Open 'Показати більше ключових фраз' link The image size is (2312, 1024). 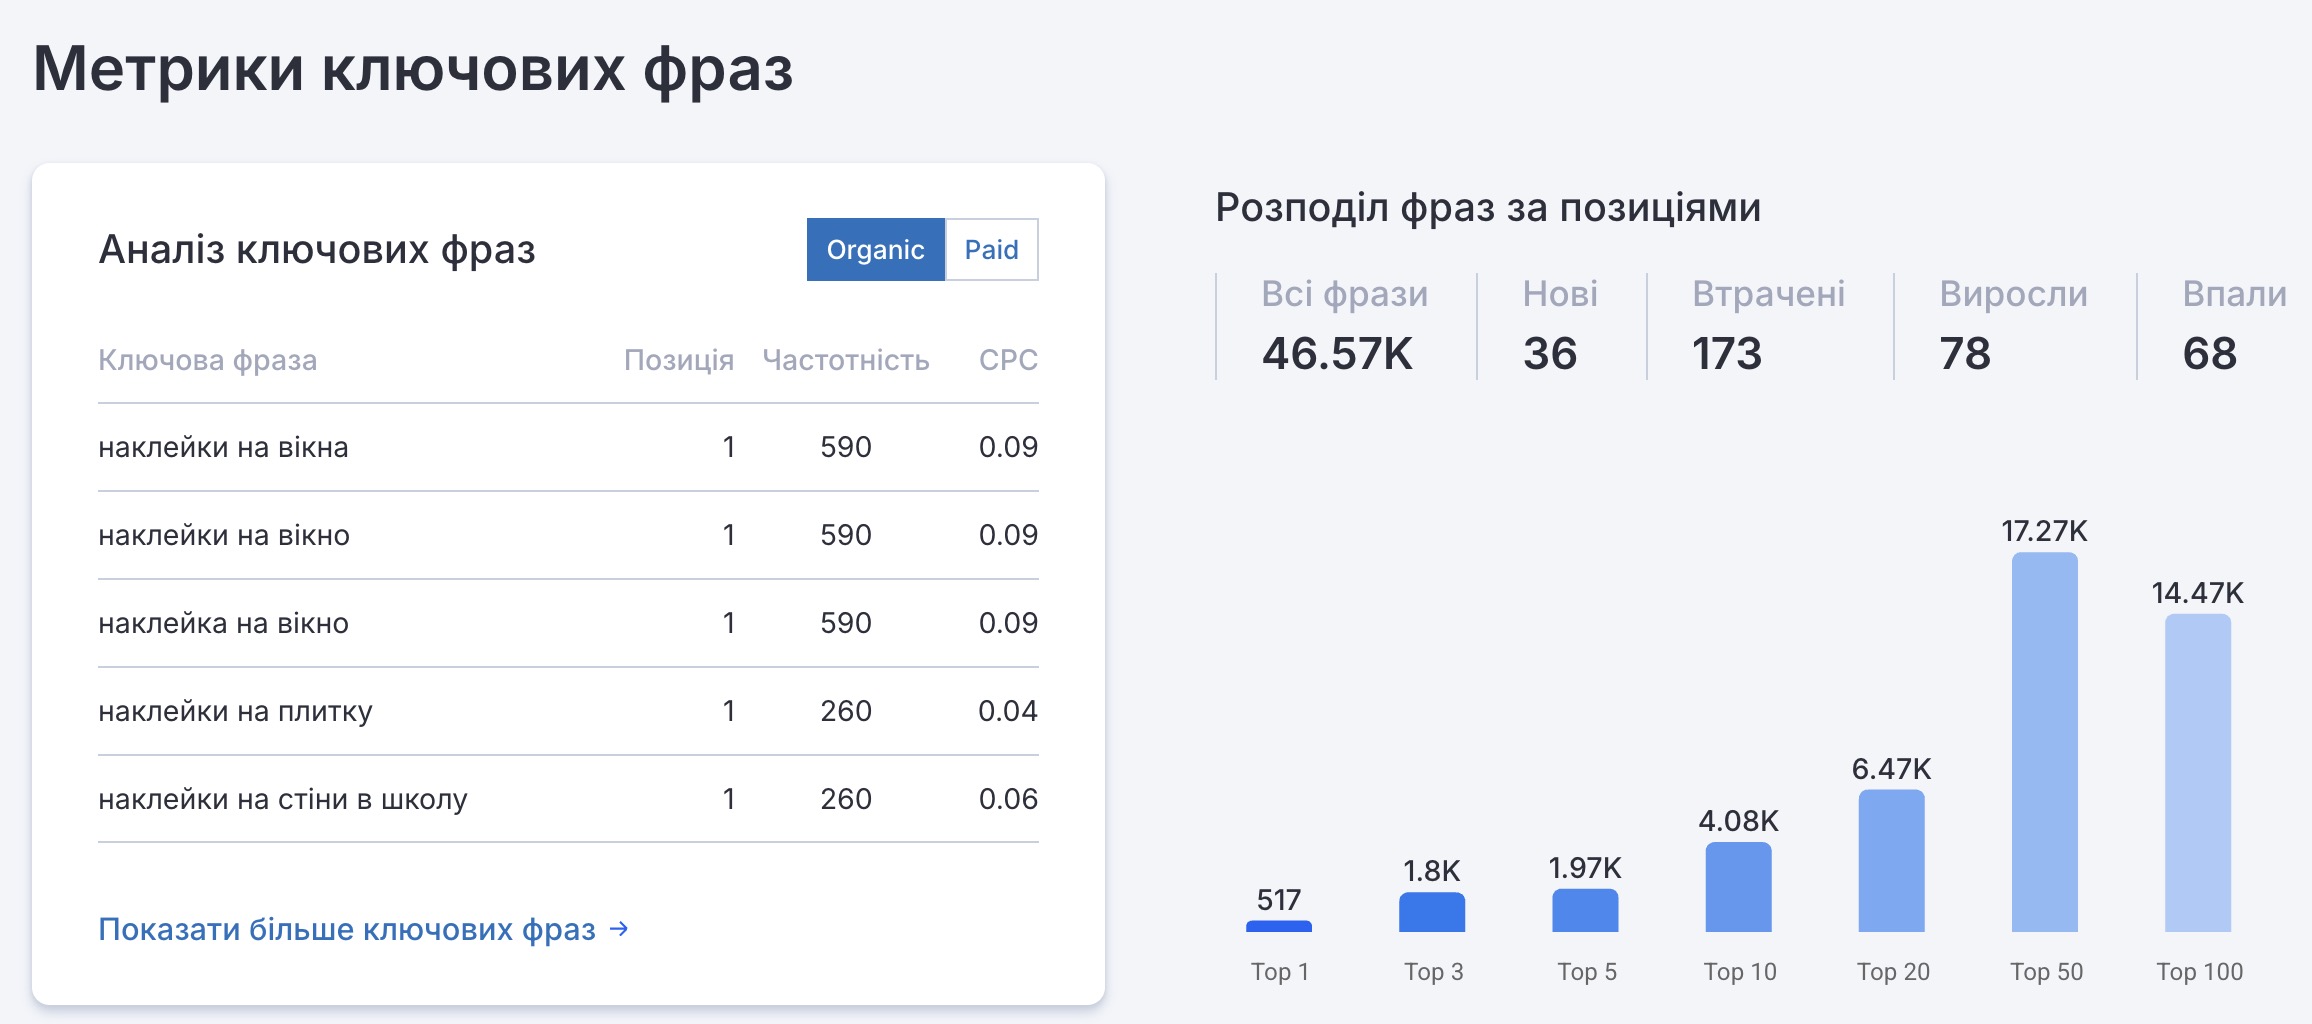tap(347, 929)
